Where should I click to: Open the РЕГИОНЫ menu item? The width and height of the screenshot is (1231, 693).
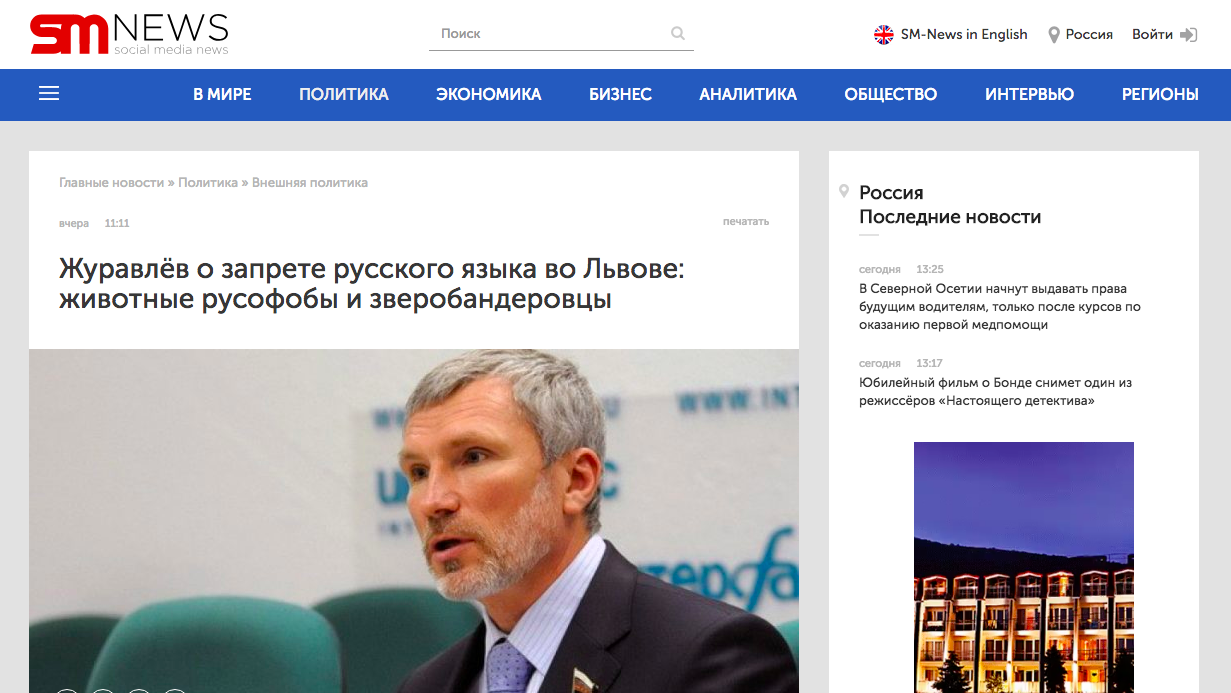pos(1160,94)
